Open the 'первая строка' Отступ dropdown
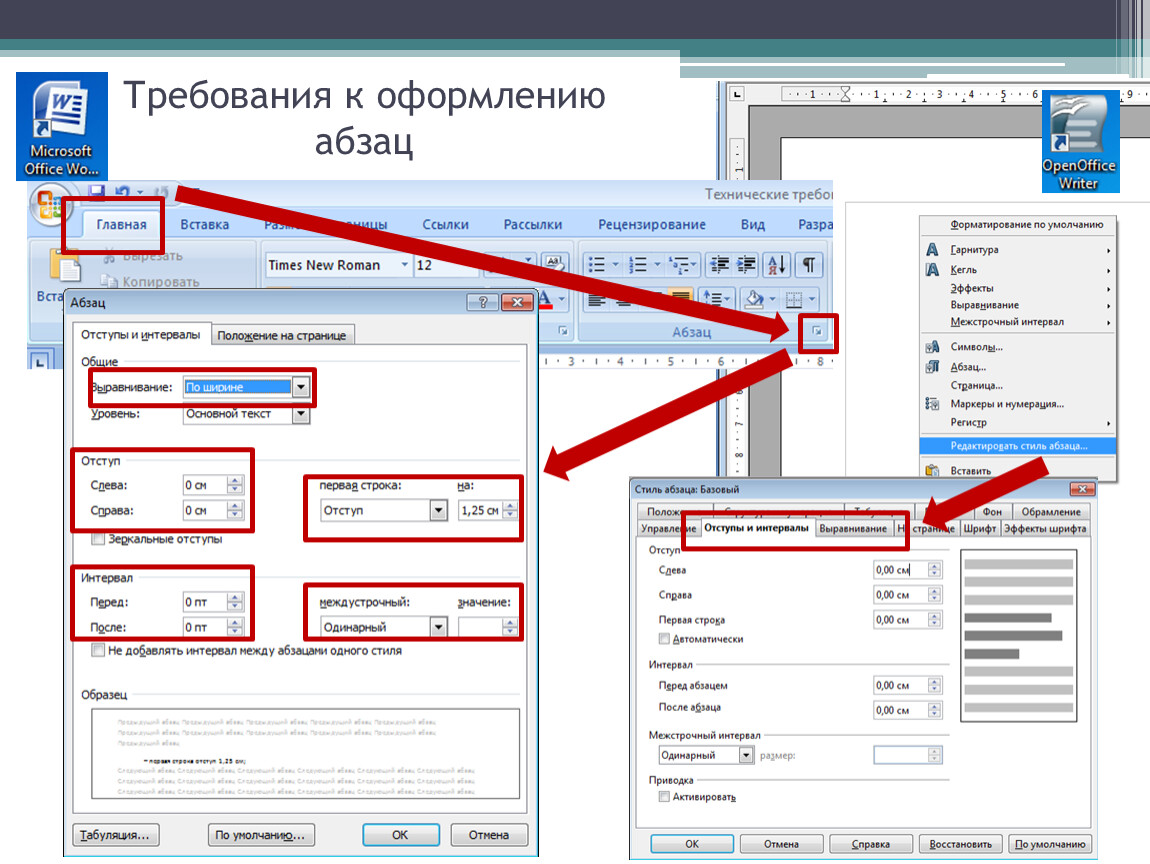 438,511
